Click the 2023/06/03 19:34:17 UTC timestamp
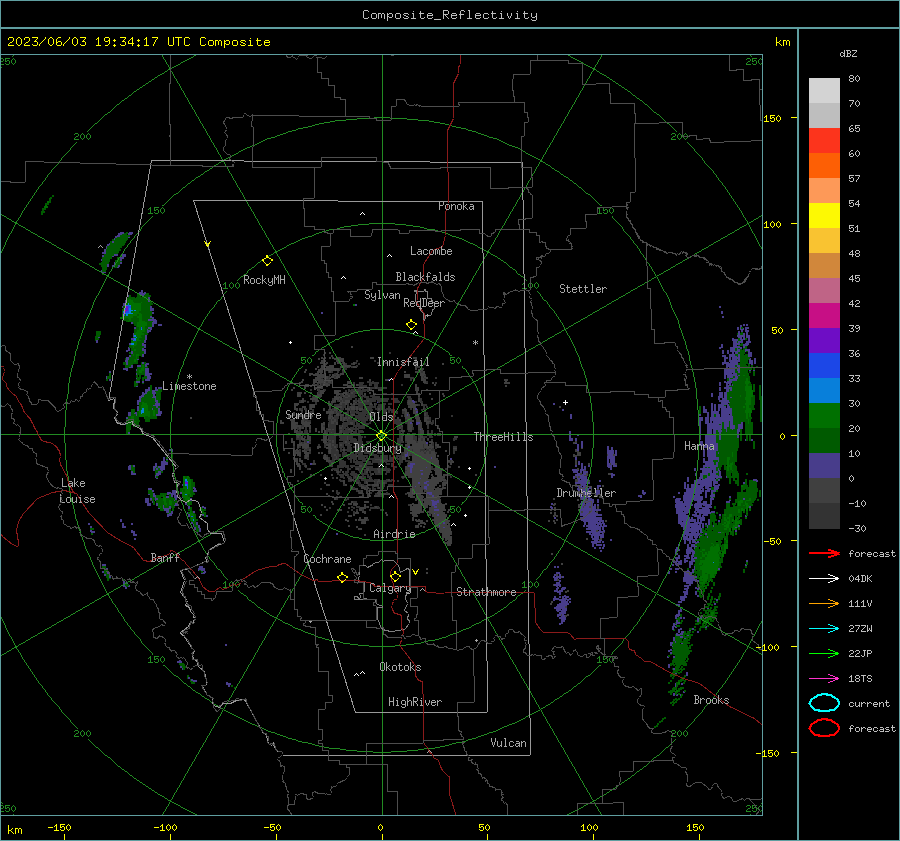Viewport: 900px width, 841px height. [138, 42]
